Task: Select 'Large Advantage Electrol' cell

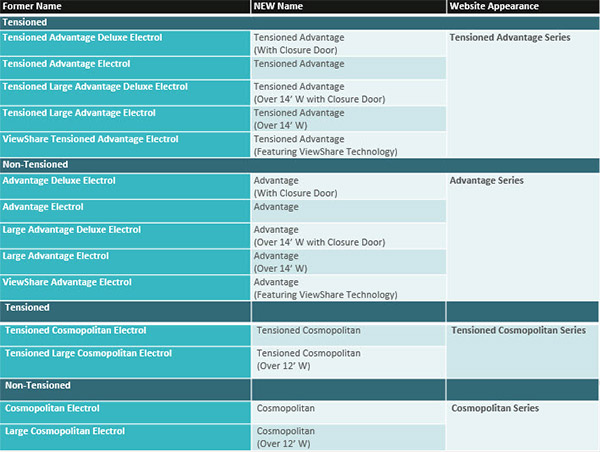Action: point(125,262)
